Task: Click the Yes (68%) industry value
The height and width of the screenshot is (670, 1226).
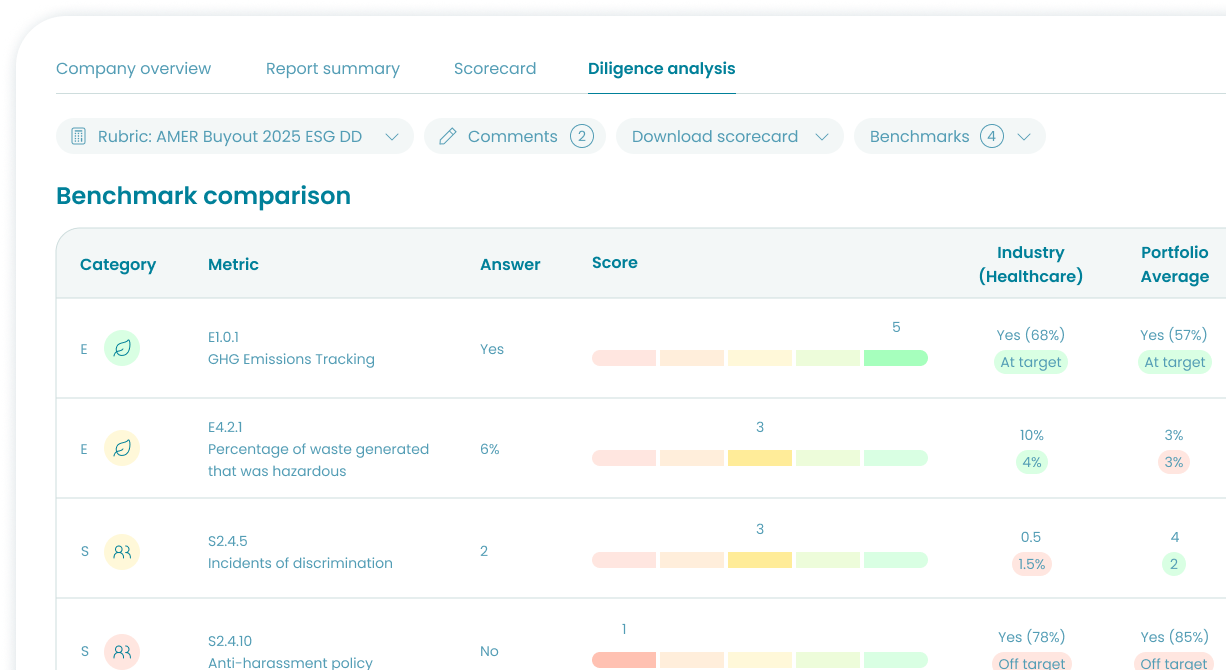Action: (x=1031, y=335)
